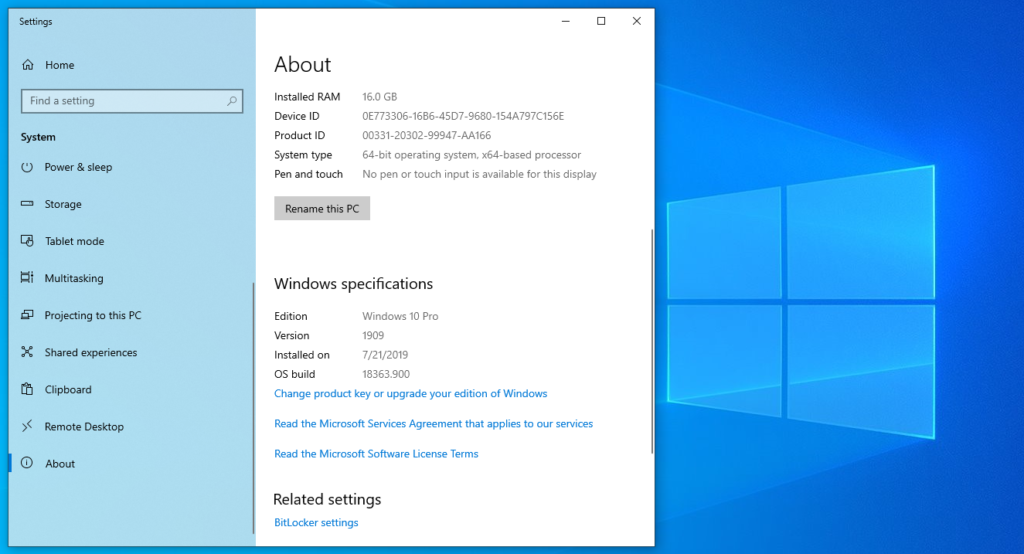The height and width of the screenshot is (554, 1024).
Task: Maximize the Settings window
Action: click(601, 21)
